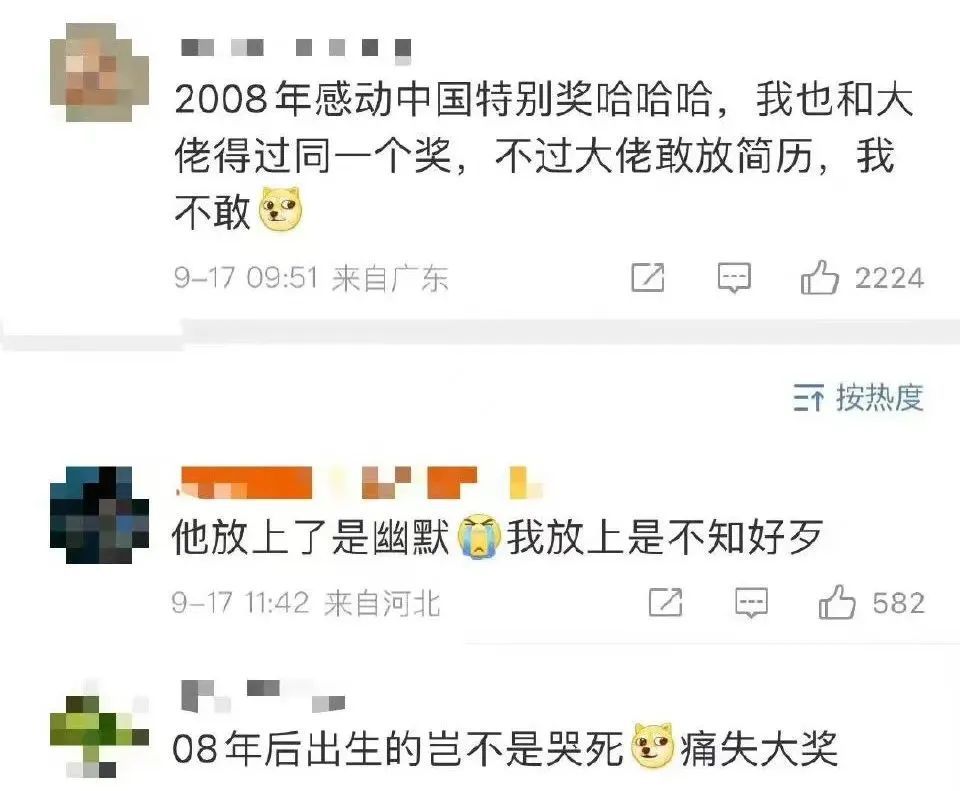Like the comment with 2224 likes
The height and width of the screenshot is (791, 960).
[819, 277]
